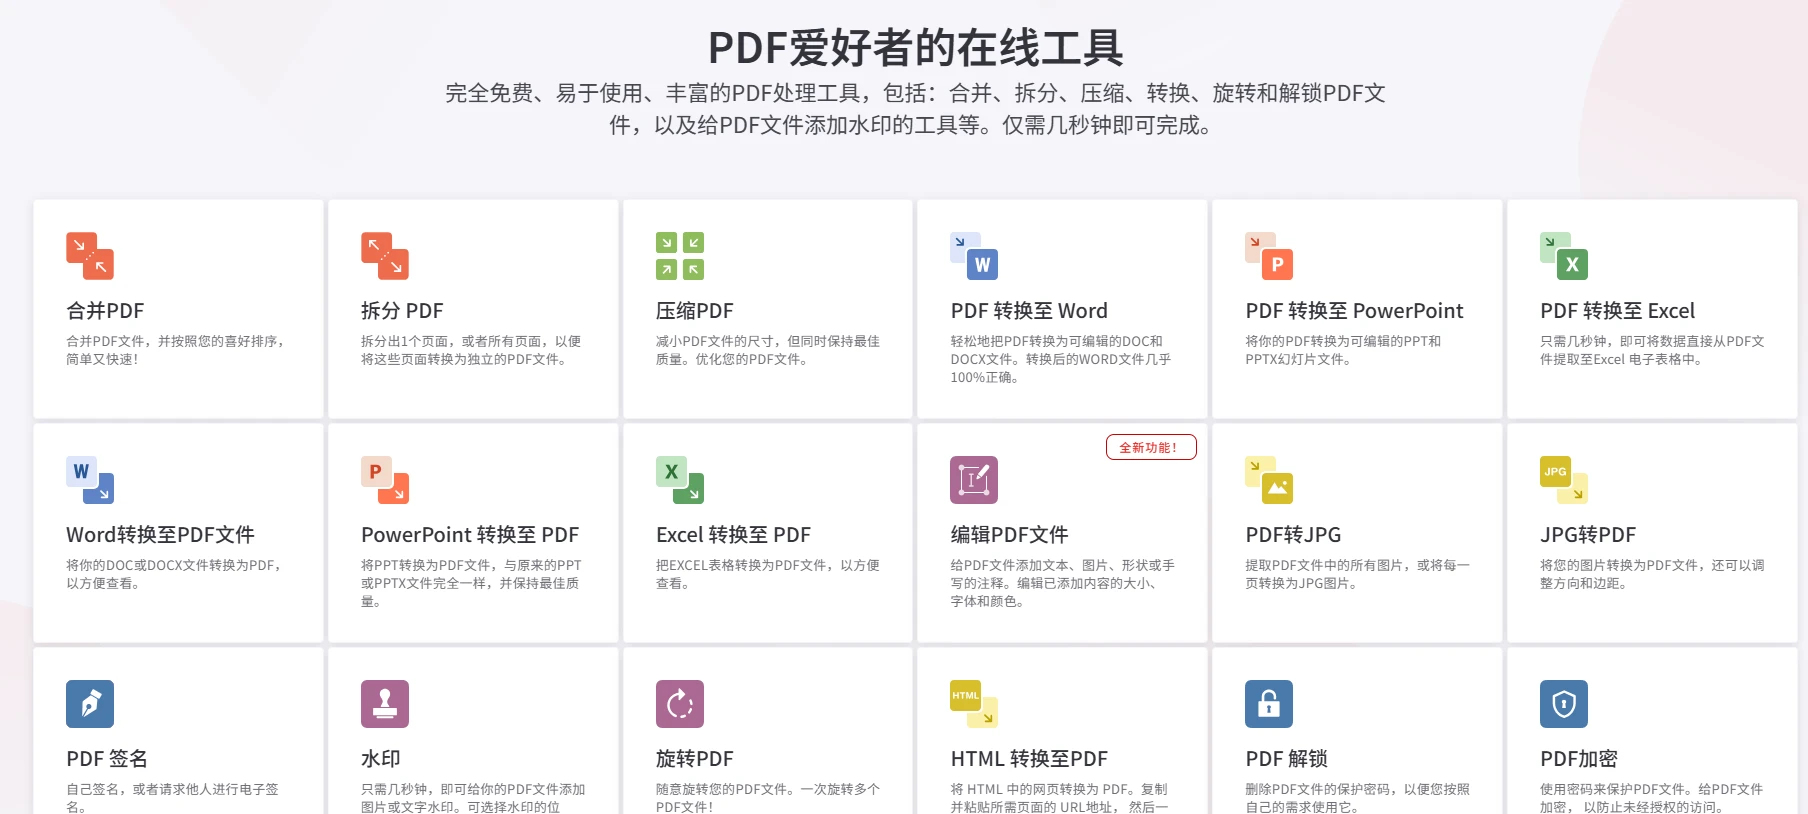Click the PDF爱好者的在线工具 heading
The width and height of the screenshot is (1808, 814).
click(915, 48)
